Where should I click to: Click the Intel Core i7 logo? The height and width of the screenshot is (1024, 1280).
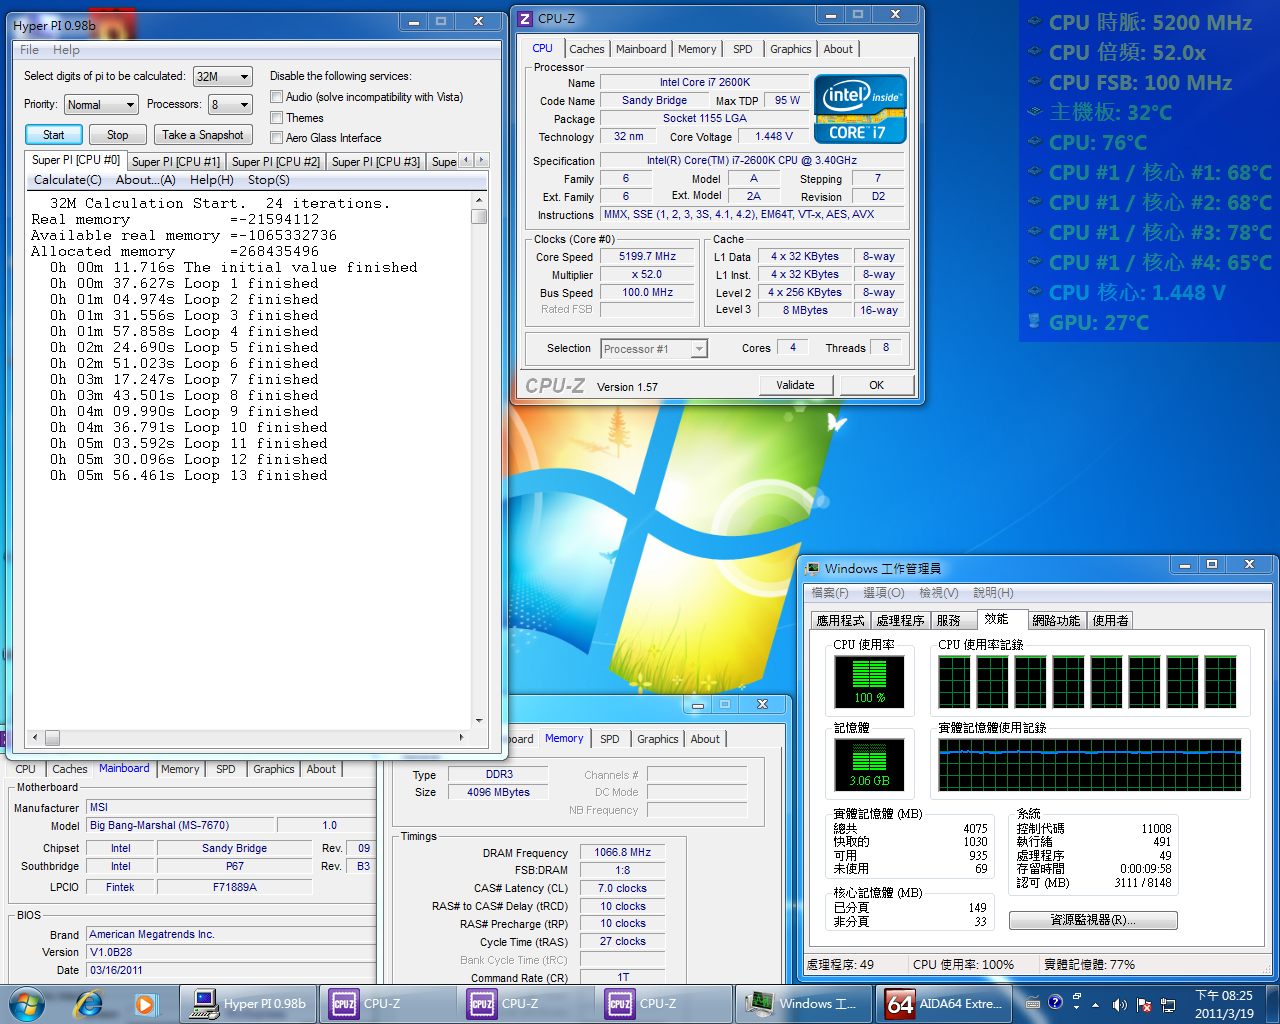point(860,109)
